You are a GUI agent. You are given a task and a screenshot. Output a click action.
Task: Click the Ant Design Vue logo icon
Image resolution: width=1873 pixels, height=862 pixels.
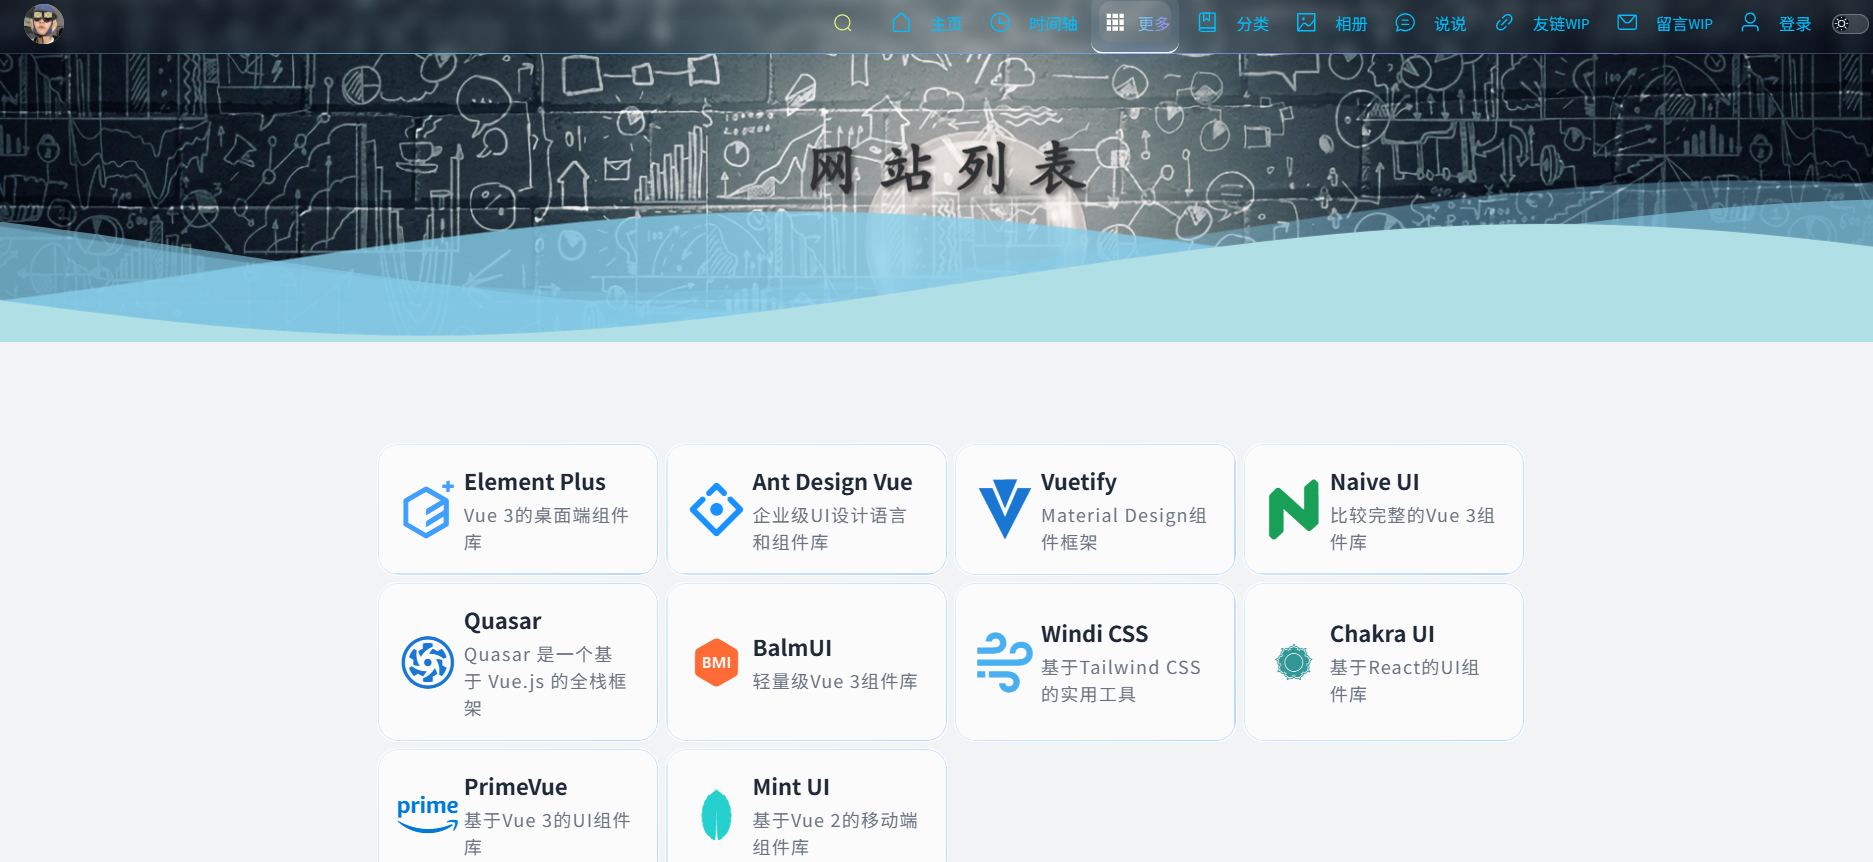pos(716,509)
